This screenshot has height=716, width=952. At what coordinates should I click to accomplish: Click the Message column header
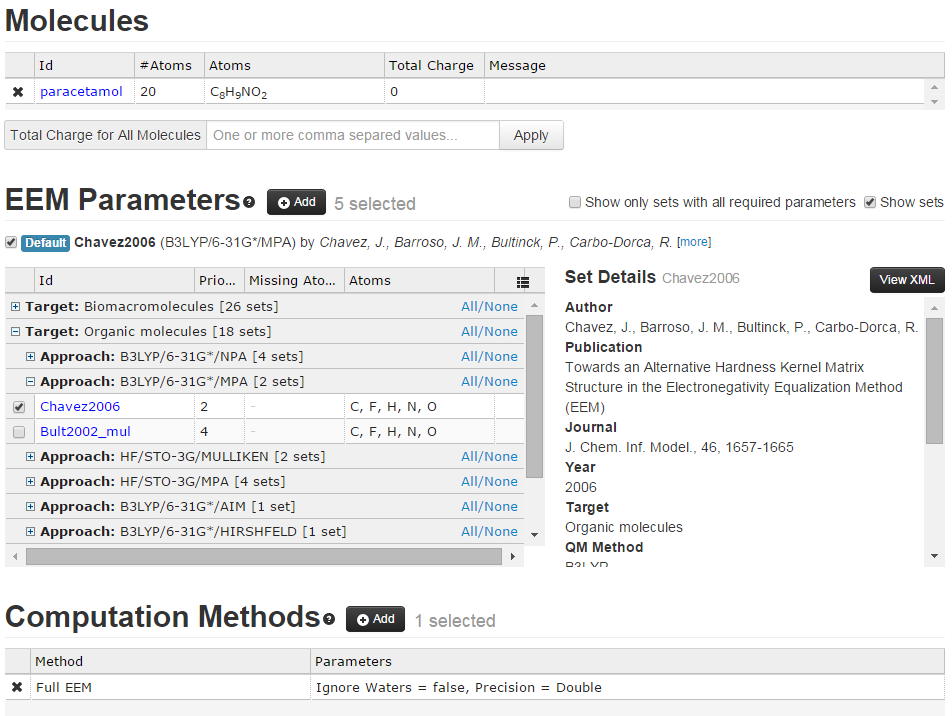click(x=714, y=65)
